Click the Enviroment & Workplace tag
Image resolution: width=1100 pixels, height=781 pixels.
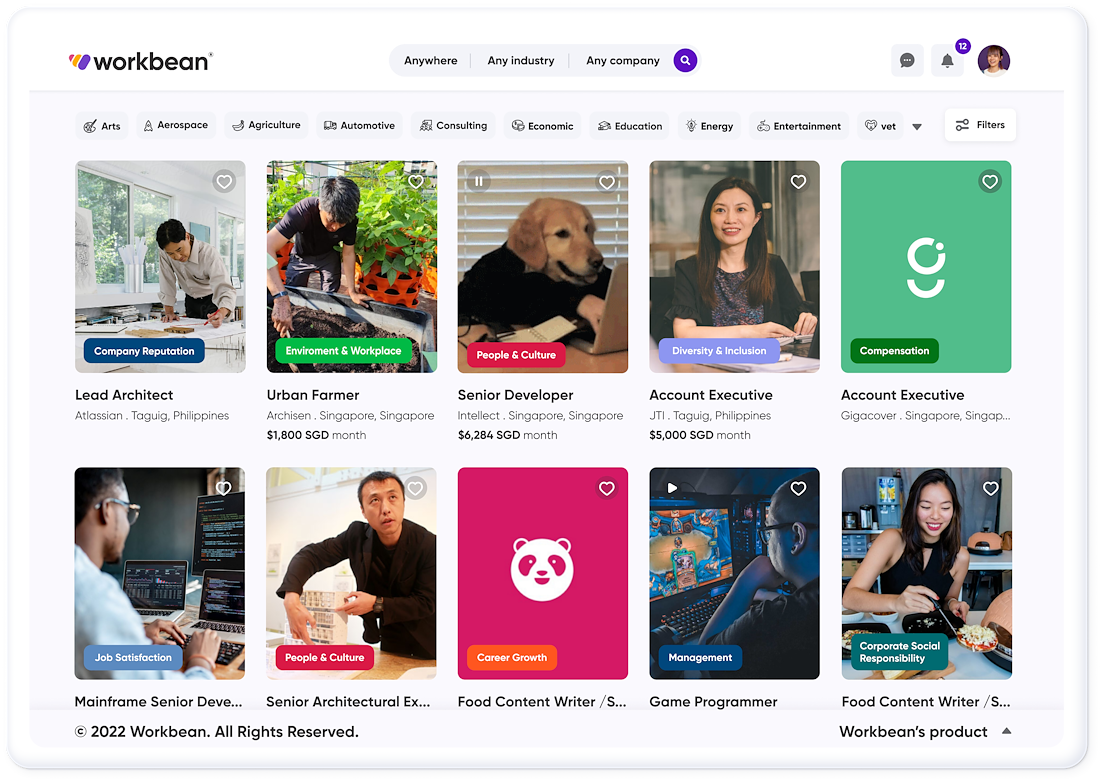[x=343, y=350]
